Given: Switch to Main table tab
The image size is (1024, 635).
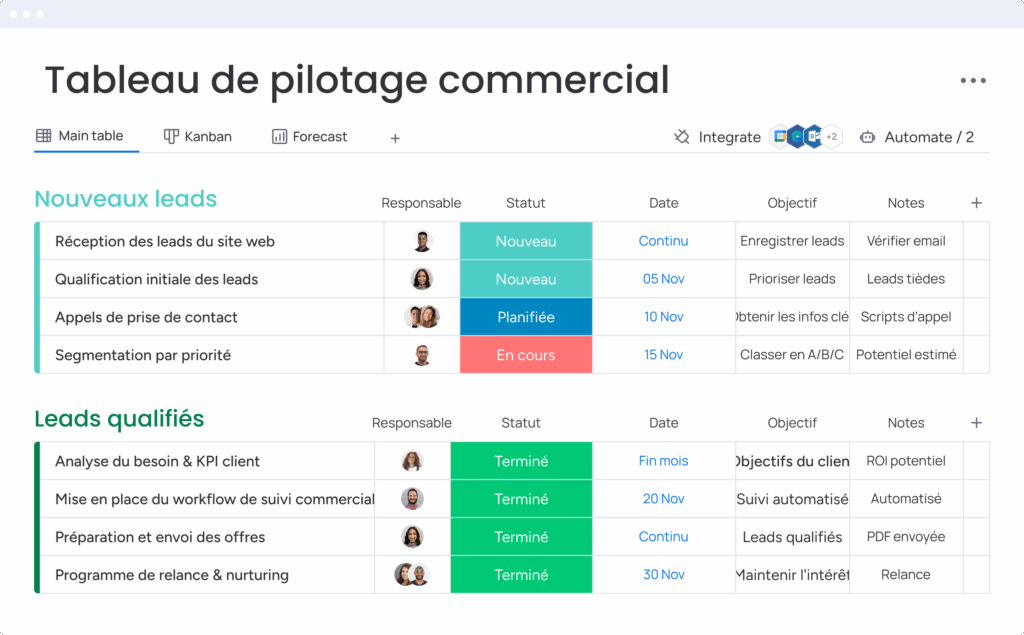Looking at the screenshot, I should point(80,136).
